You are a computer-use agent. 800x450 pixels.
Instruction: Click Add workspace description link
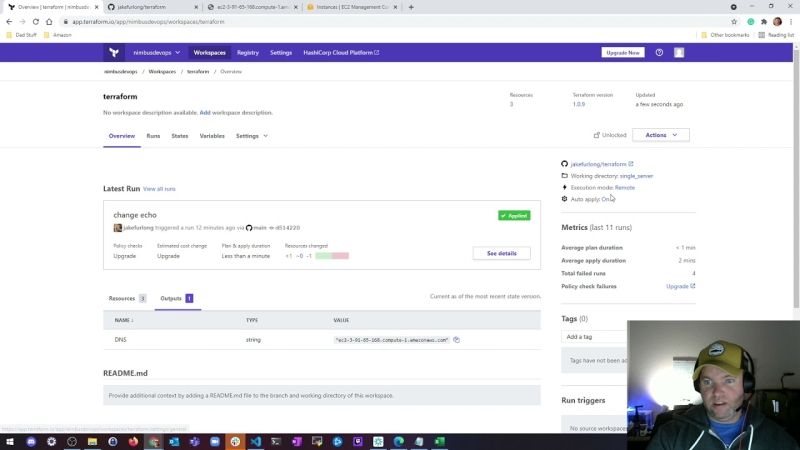tap(205, 112)
